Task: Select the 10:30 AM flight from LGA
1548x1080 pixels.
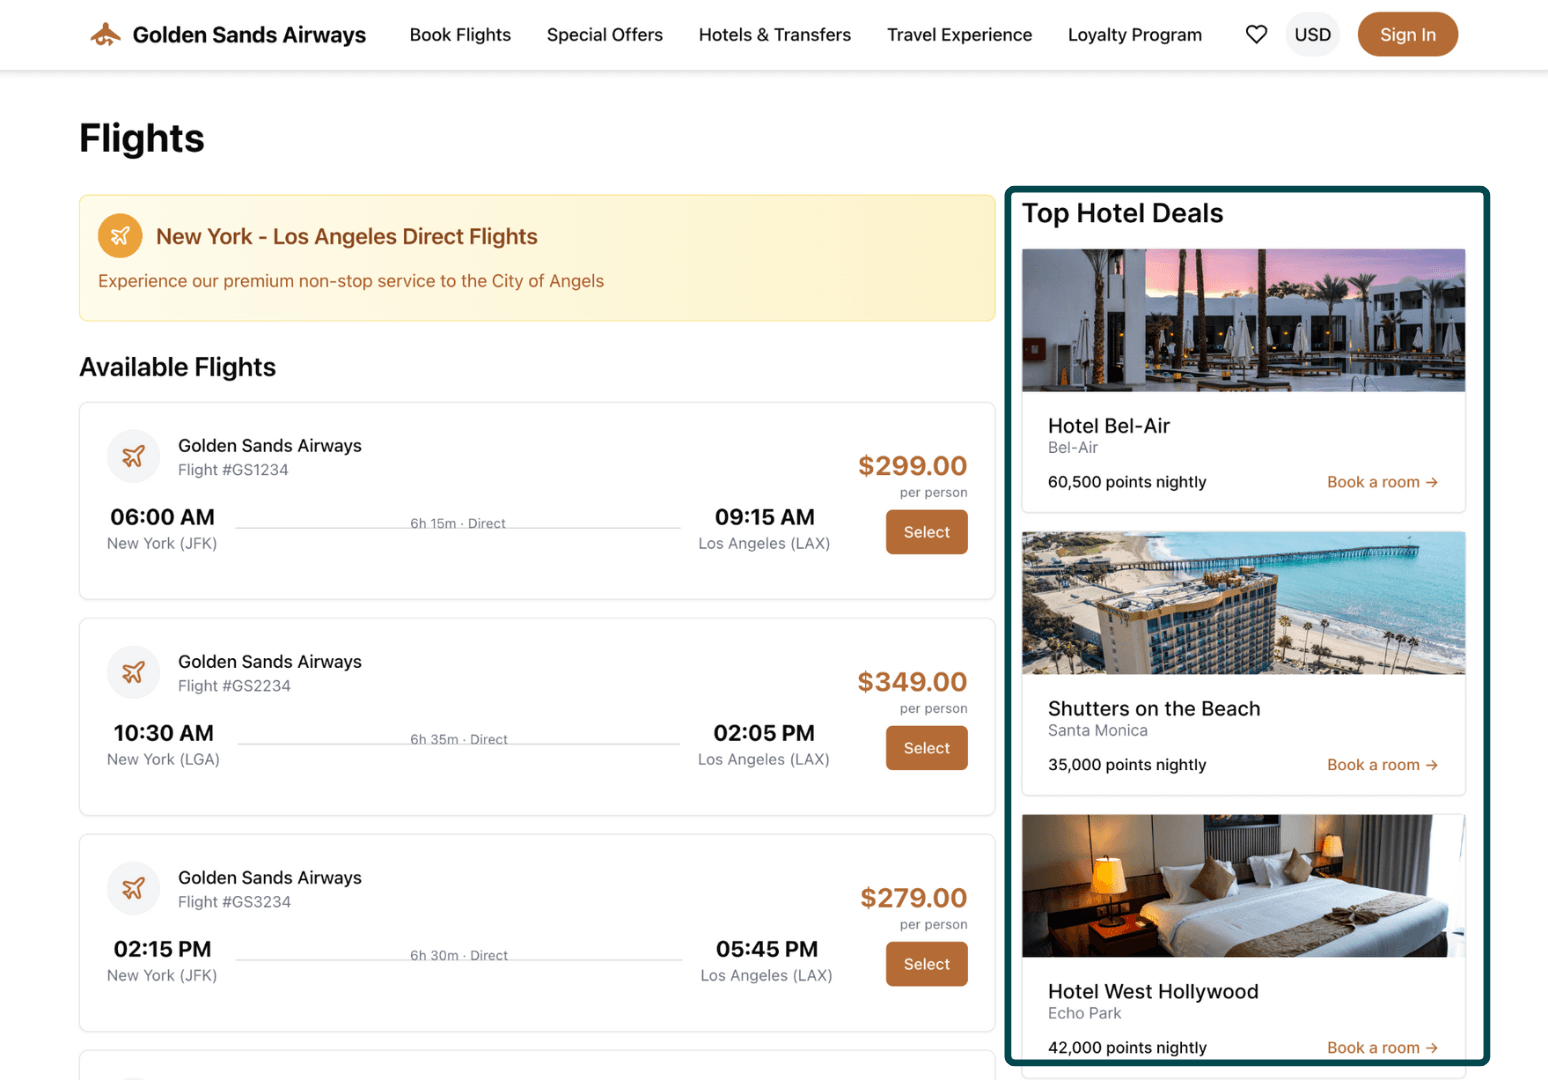Action: pos(926,747)
